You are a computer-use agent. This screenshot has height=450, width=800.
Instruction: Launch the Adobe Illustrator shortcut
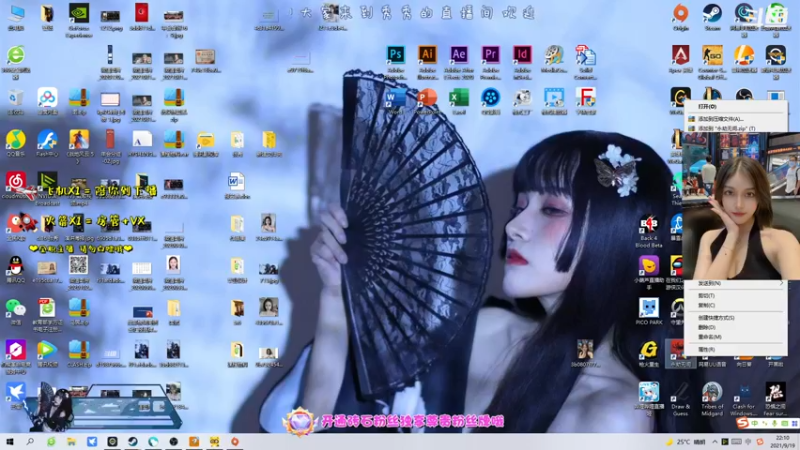pyautogui.click(x=427, y=55)
